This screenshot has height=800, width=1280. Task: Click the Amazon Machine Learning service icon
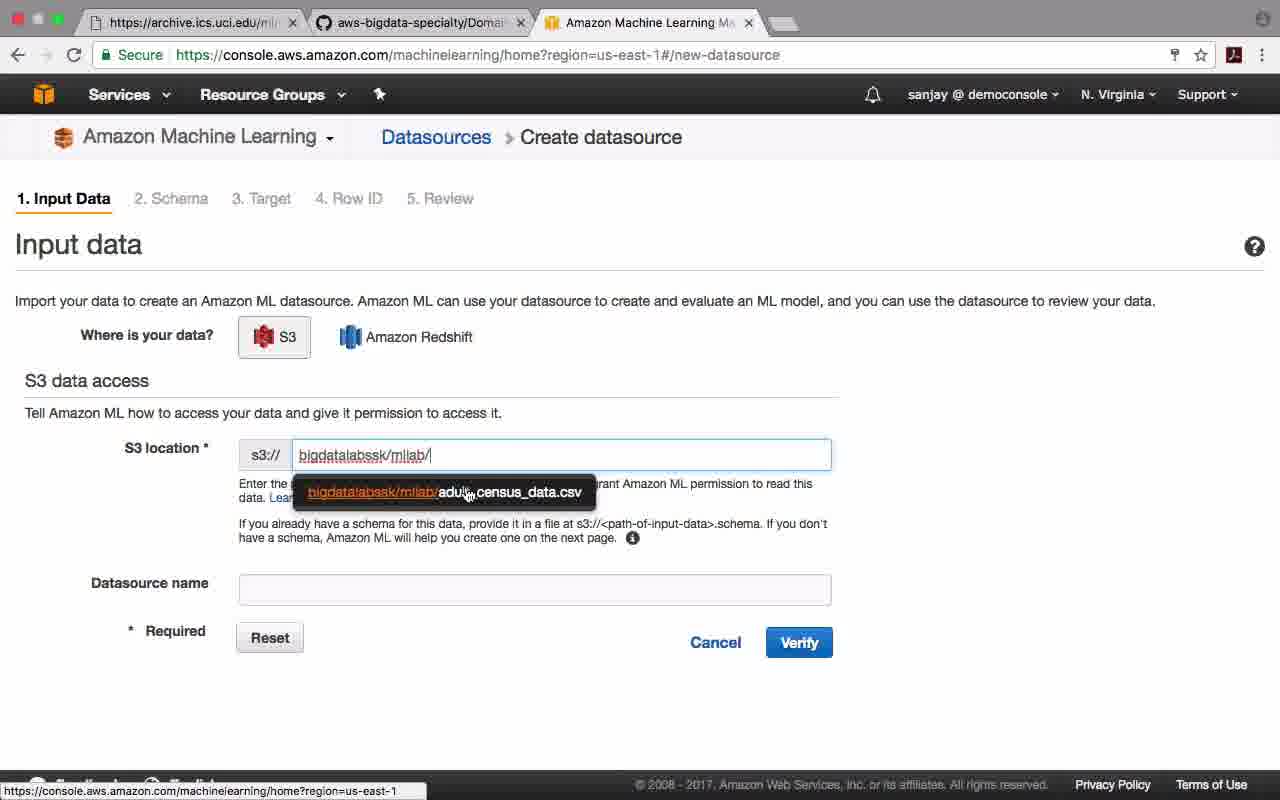pos(64,138)
